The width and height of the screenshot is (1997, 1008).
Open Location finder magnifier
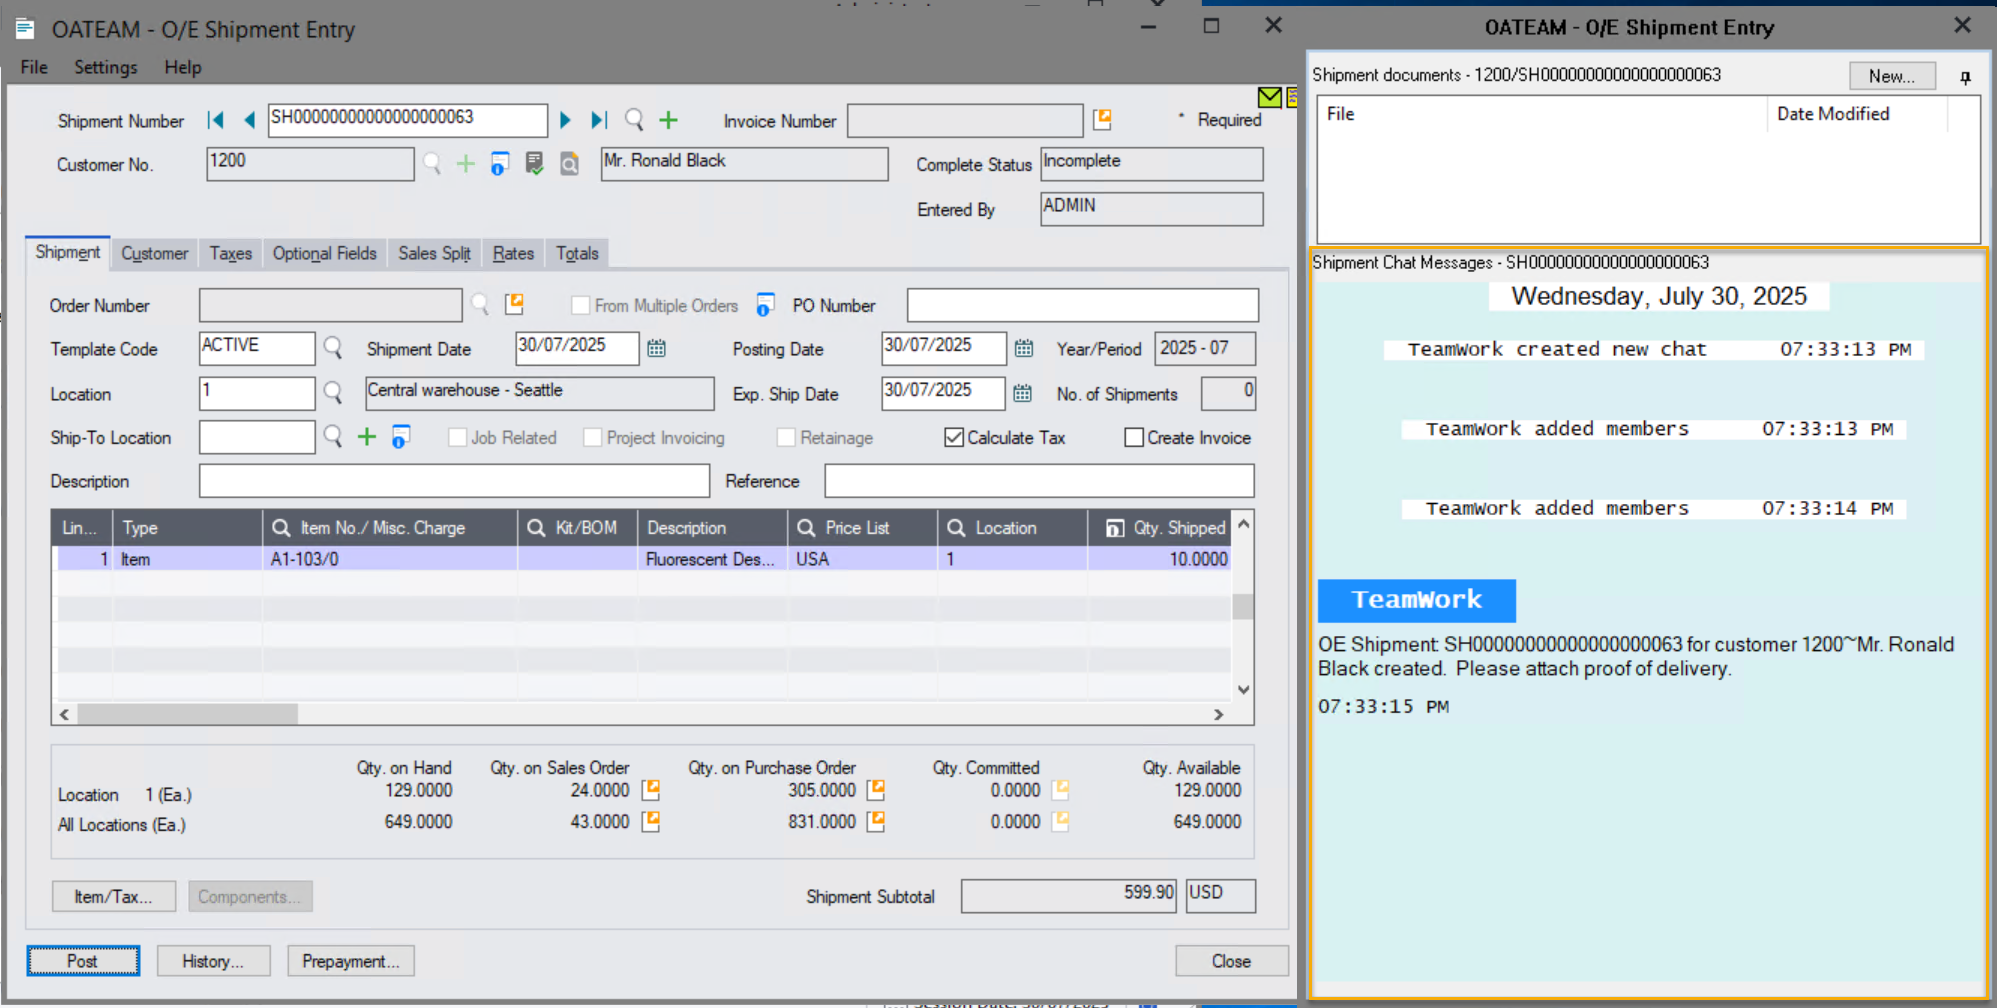pos(333,392)
